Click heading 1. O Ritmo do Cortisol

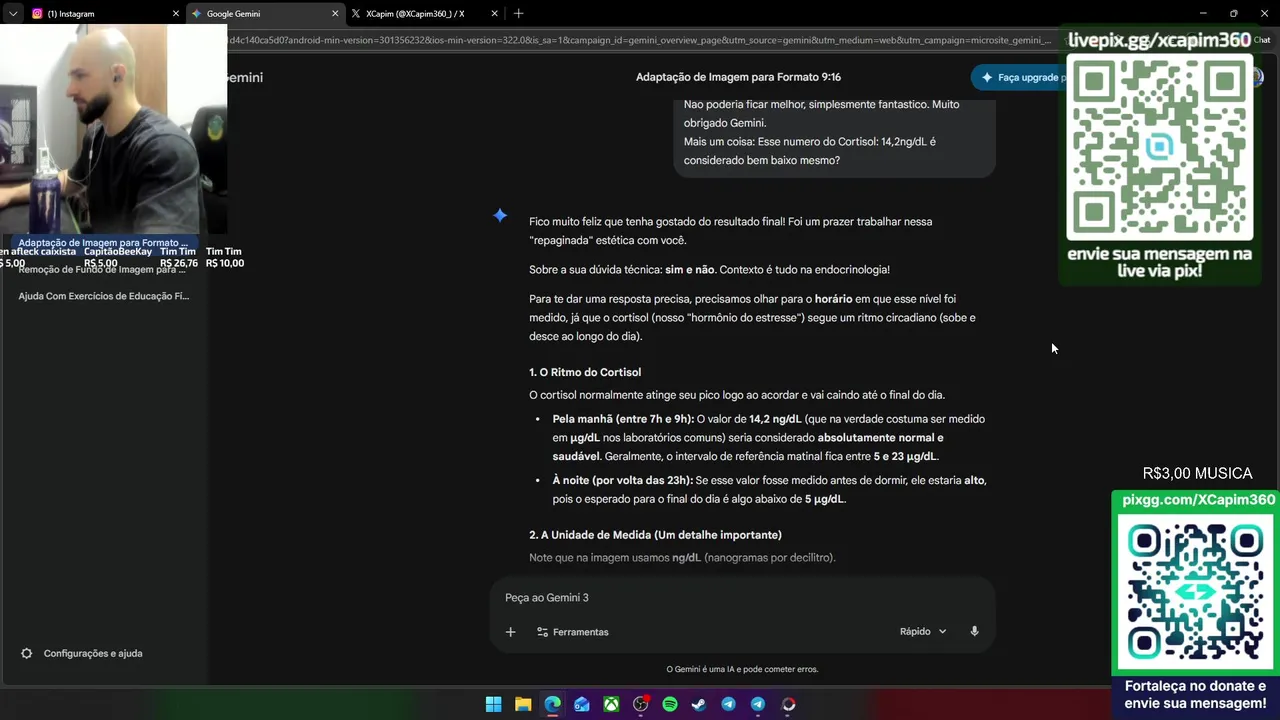coord(585,372)
